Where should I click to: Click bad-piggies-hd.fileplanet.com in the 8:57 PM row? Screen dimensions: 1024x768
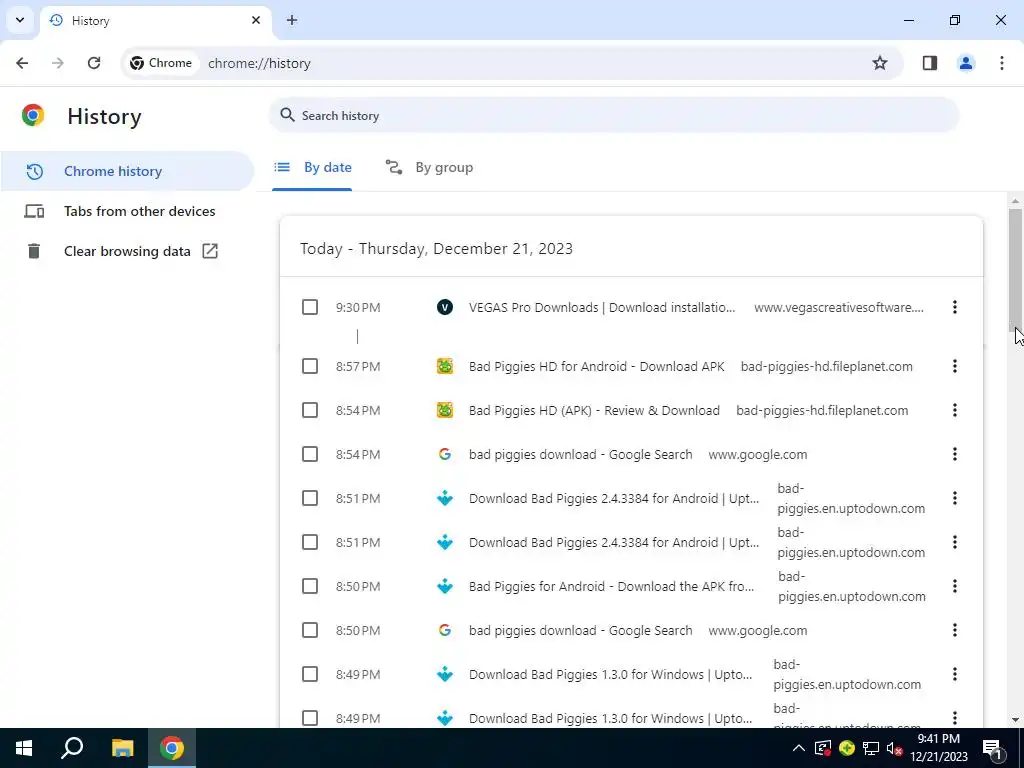[826, 367]
